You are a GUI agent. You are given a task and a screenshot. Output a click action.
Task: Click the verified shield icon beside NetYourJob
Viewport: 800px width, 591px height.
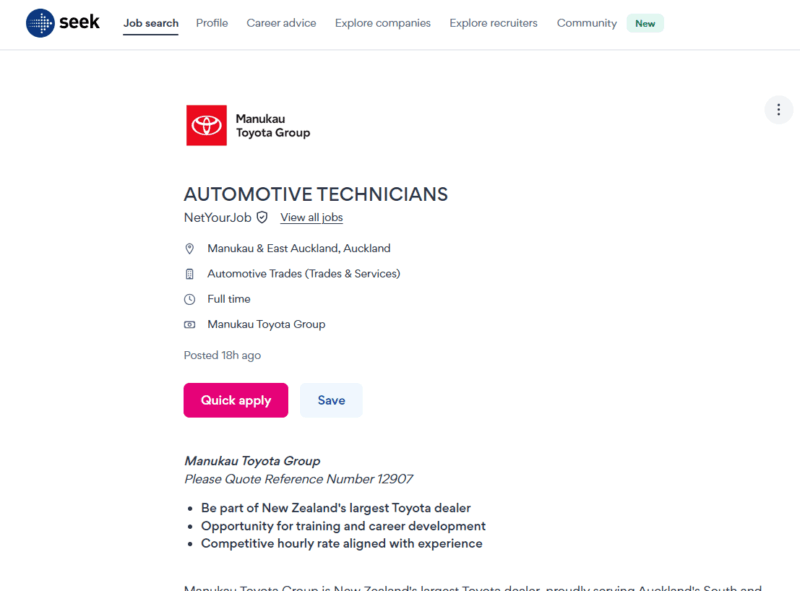click(262, 217)
